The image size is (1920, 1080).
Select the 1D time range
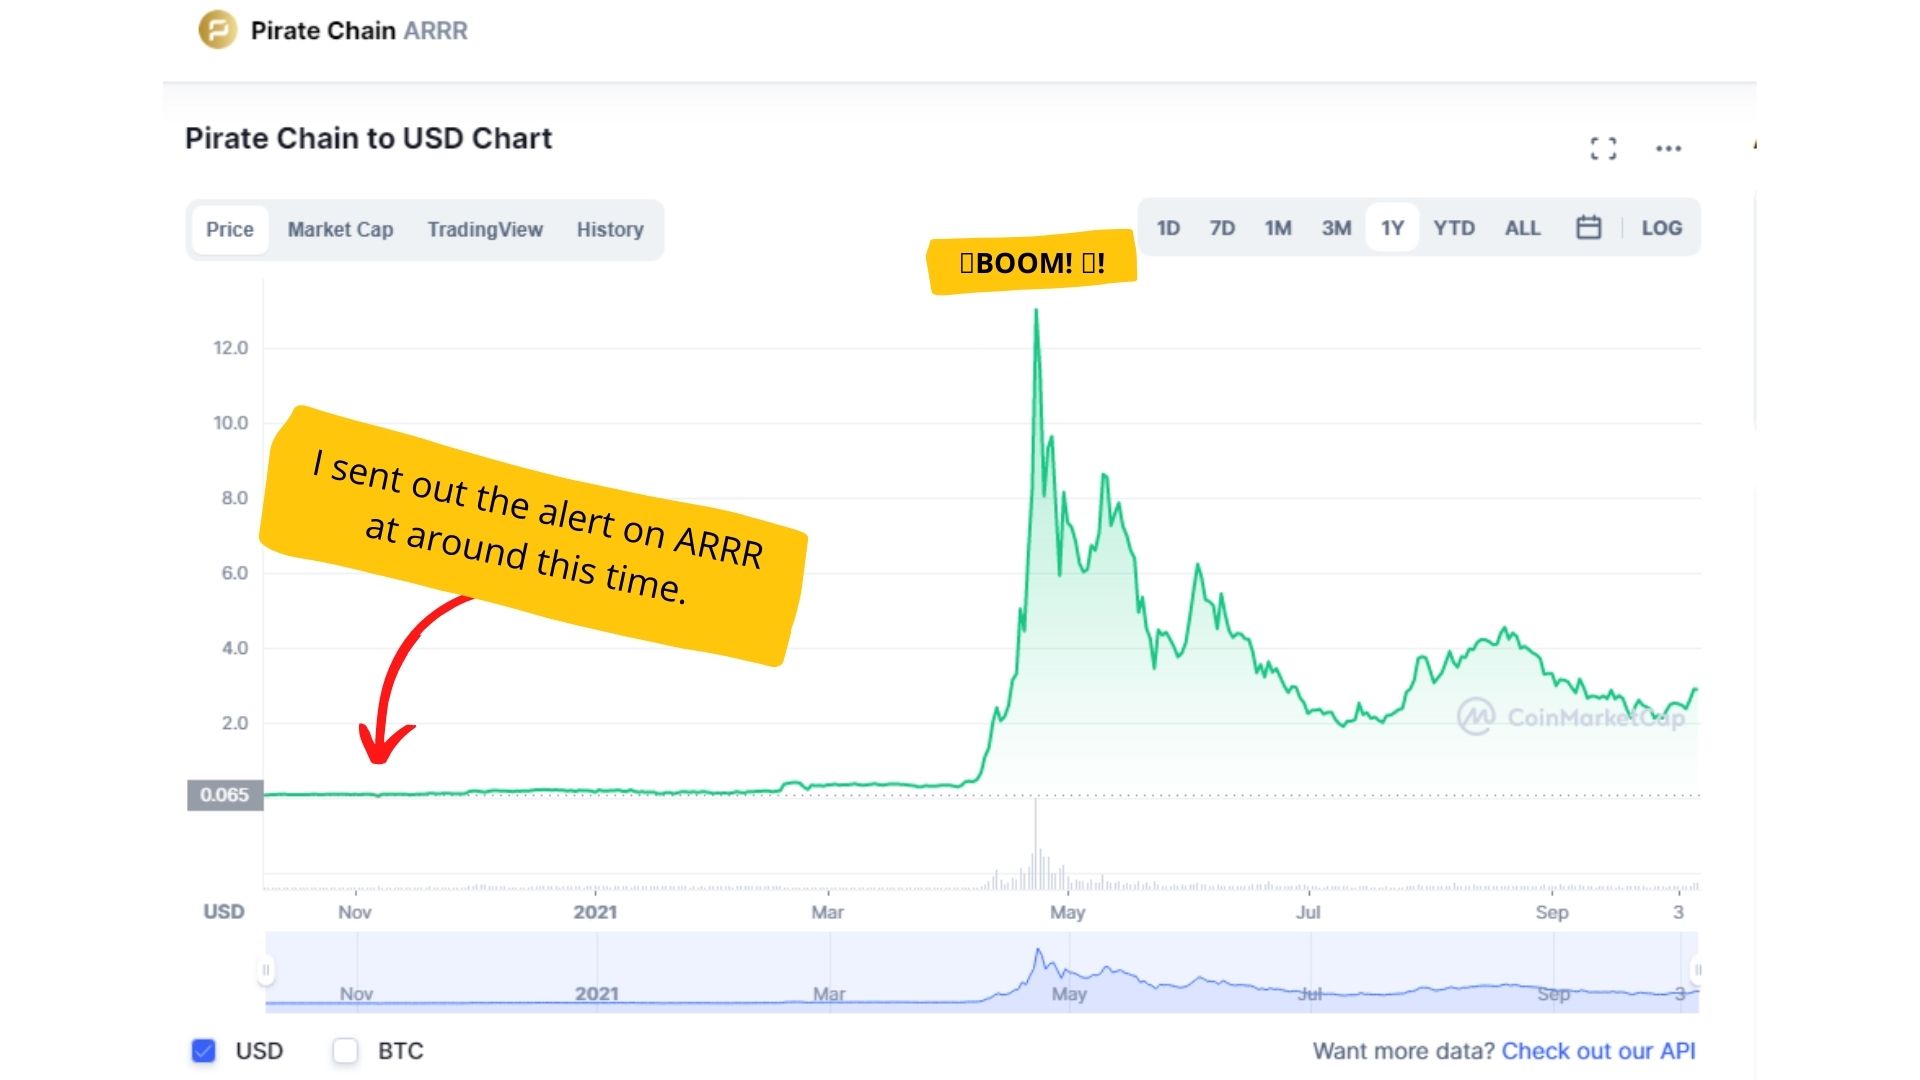1168,228
